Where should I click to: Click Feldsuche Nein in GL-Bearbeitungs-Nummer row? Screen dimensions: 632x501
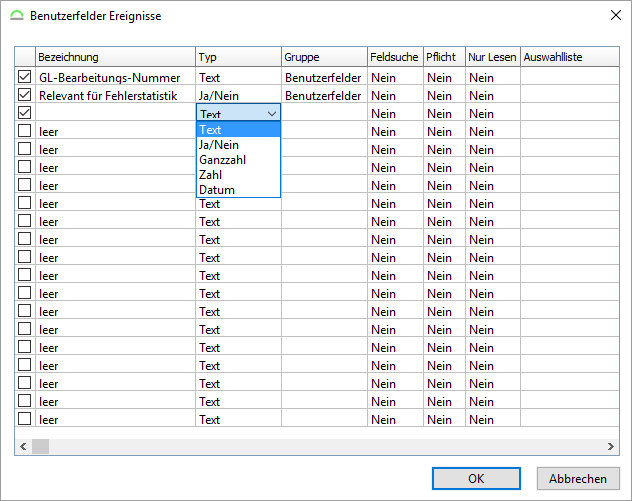395,76
